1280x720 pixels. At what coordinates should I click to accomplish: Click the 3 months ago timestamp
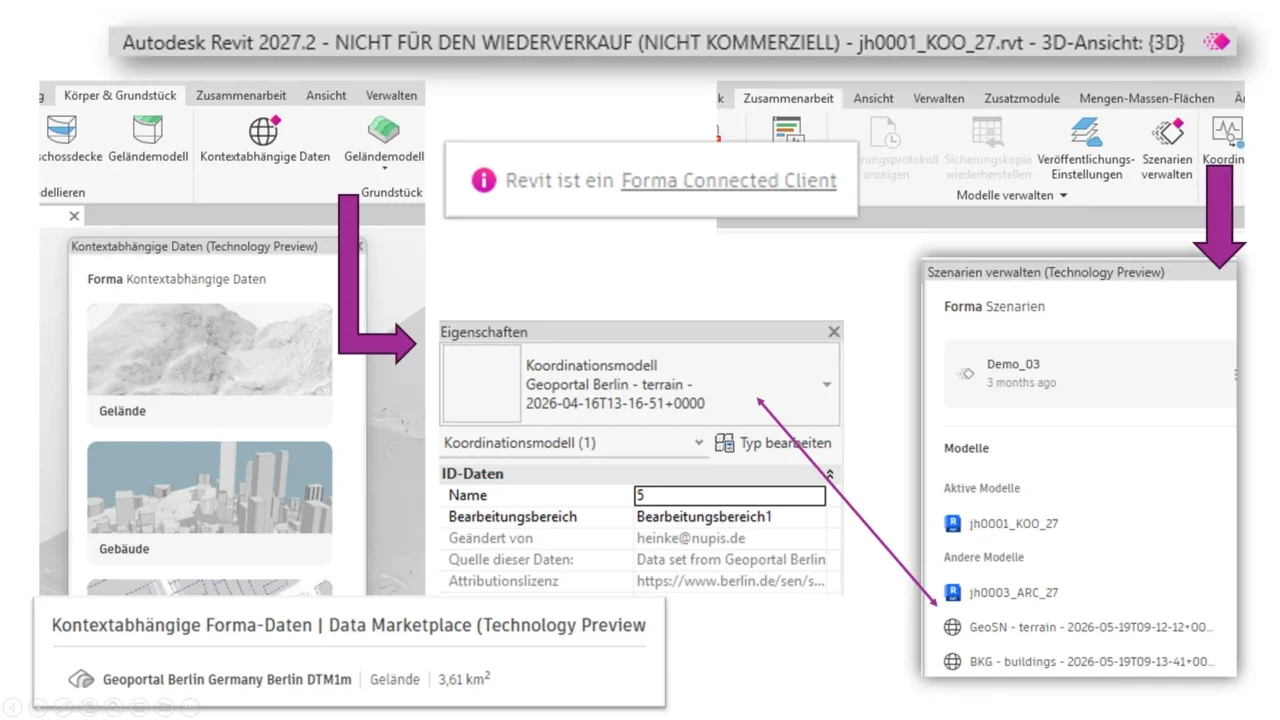[1021, 383]
